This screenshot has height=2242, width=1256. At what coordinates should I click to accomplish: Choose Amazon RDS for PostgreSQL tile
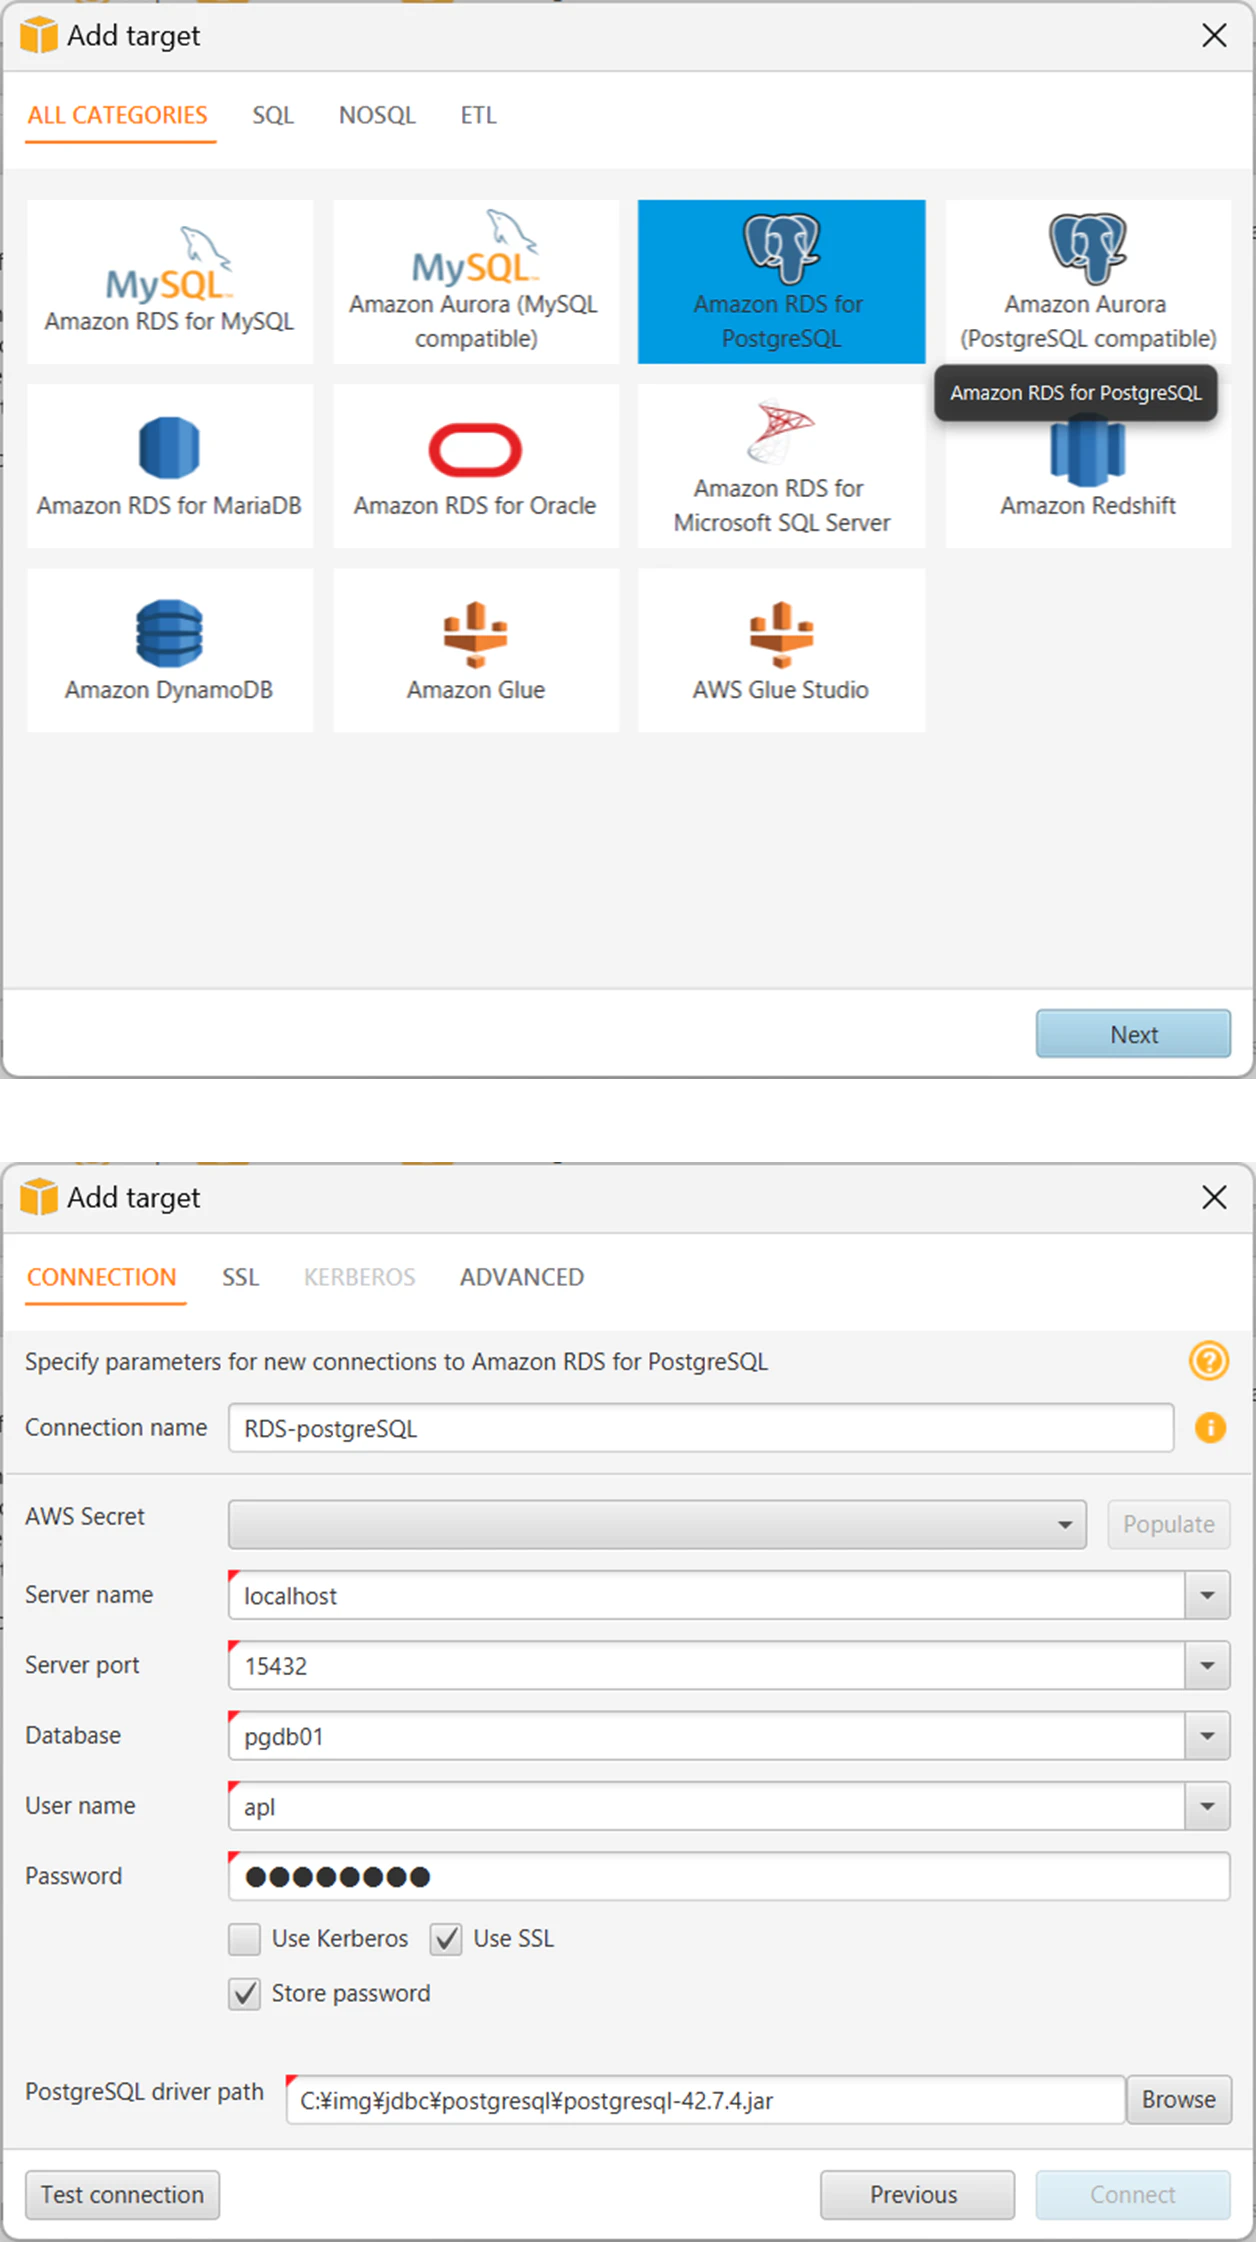pos(781,281)
